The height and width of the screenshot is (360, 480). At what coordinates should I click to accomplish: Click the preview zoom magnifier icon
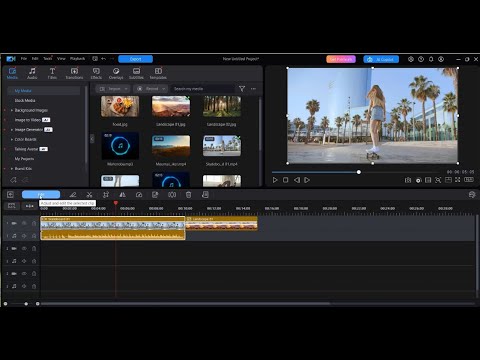click(438, 180)
